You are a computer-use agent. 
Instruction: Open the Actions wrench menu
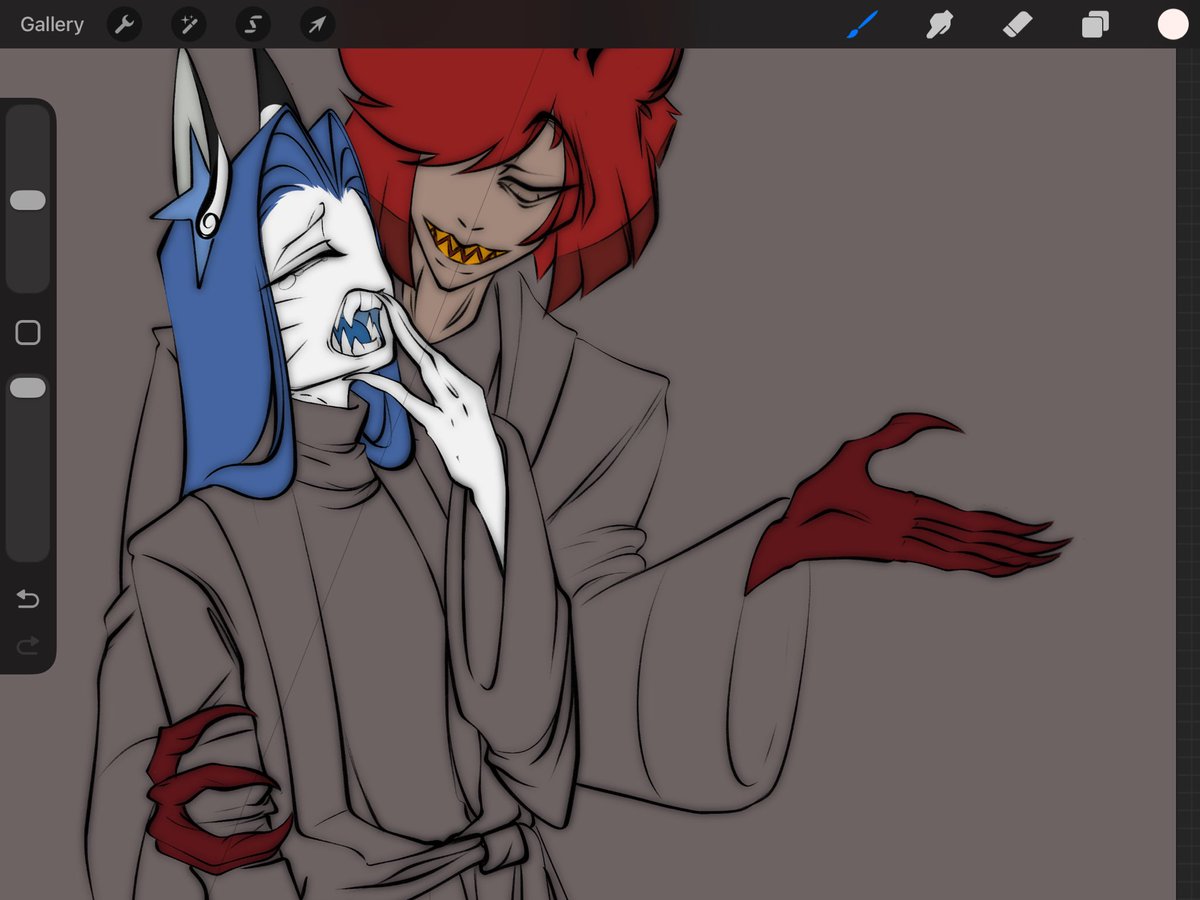(124, 24)
